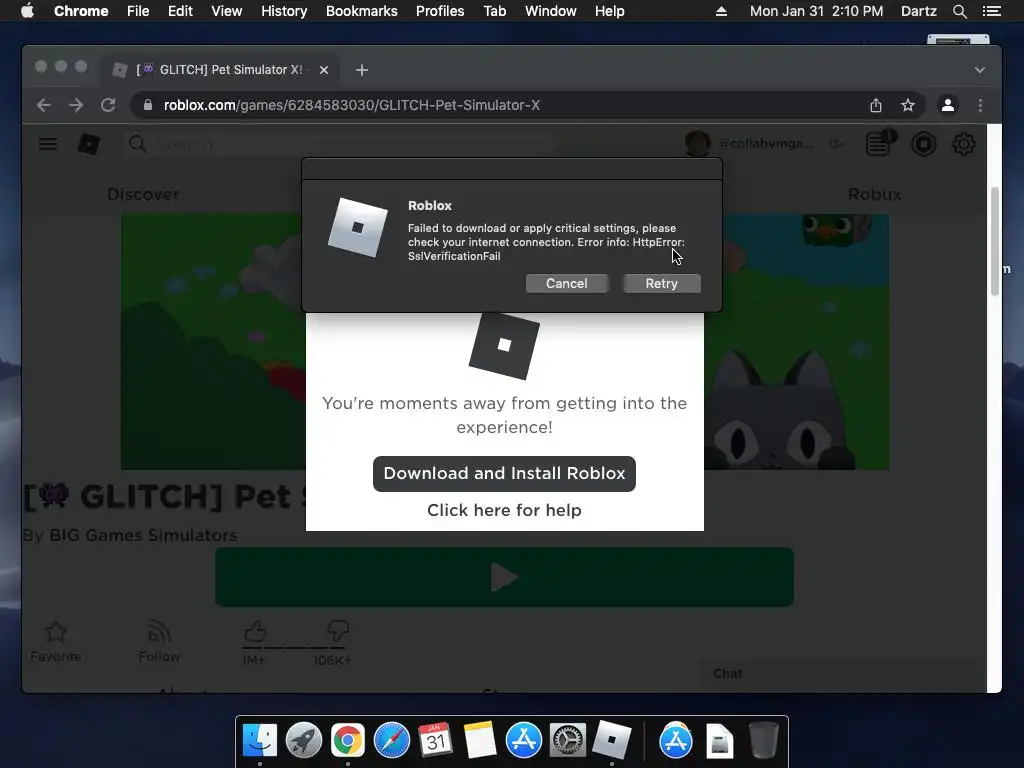Open Finder from the Dock
The image size is (1024, 768).
pos(260,741)
